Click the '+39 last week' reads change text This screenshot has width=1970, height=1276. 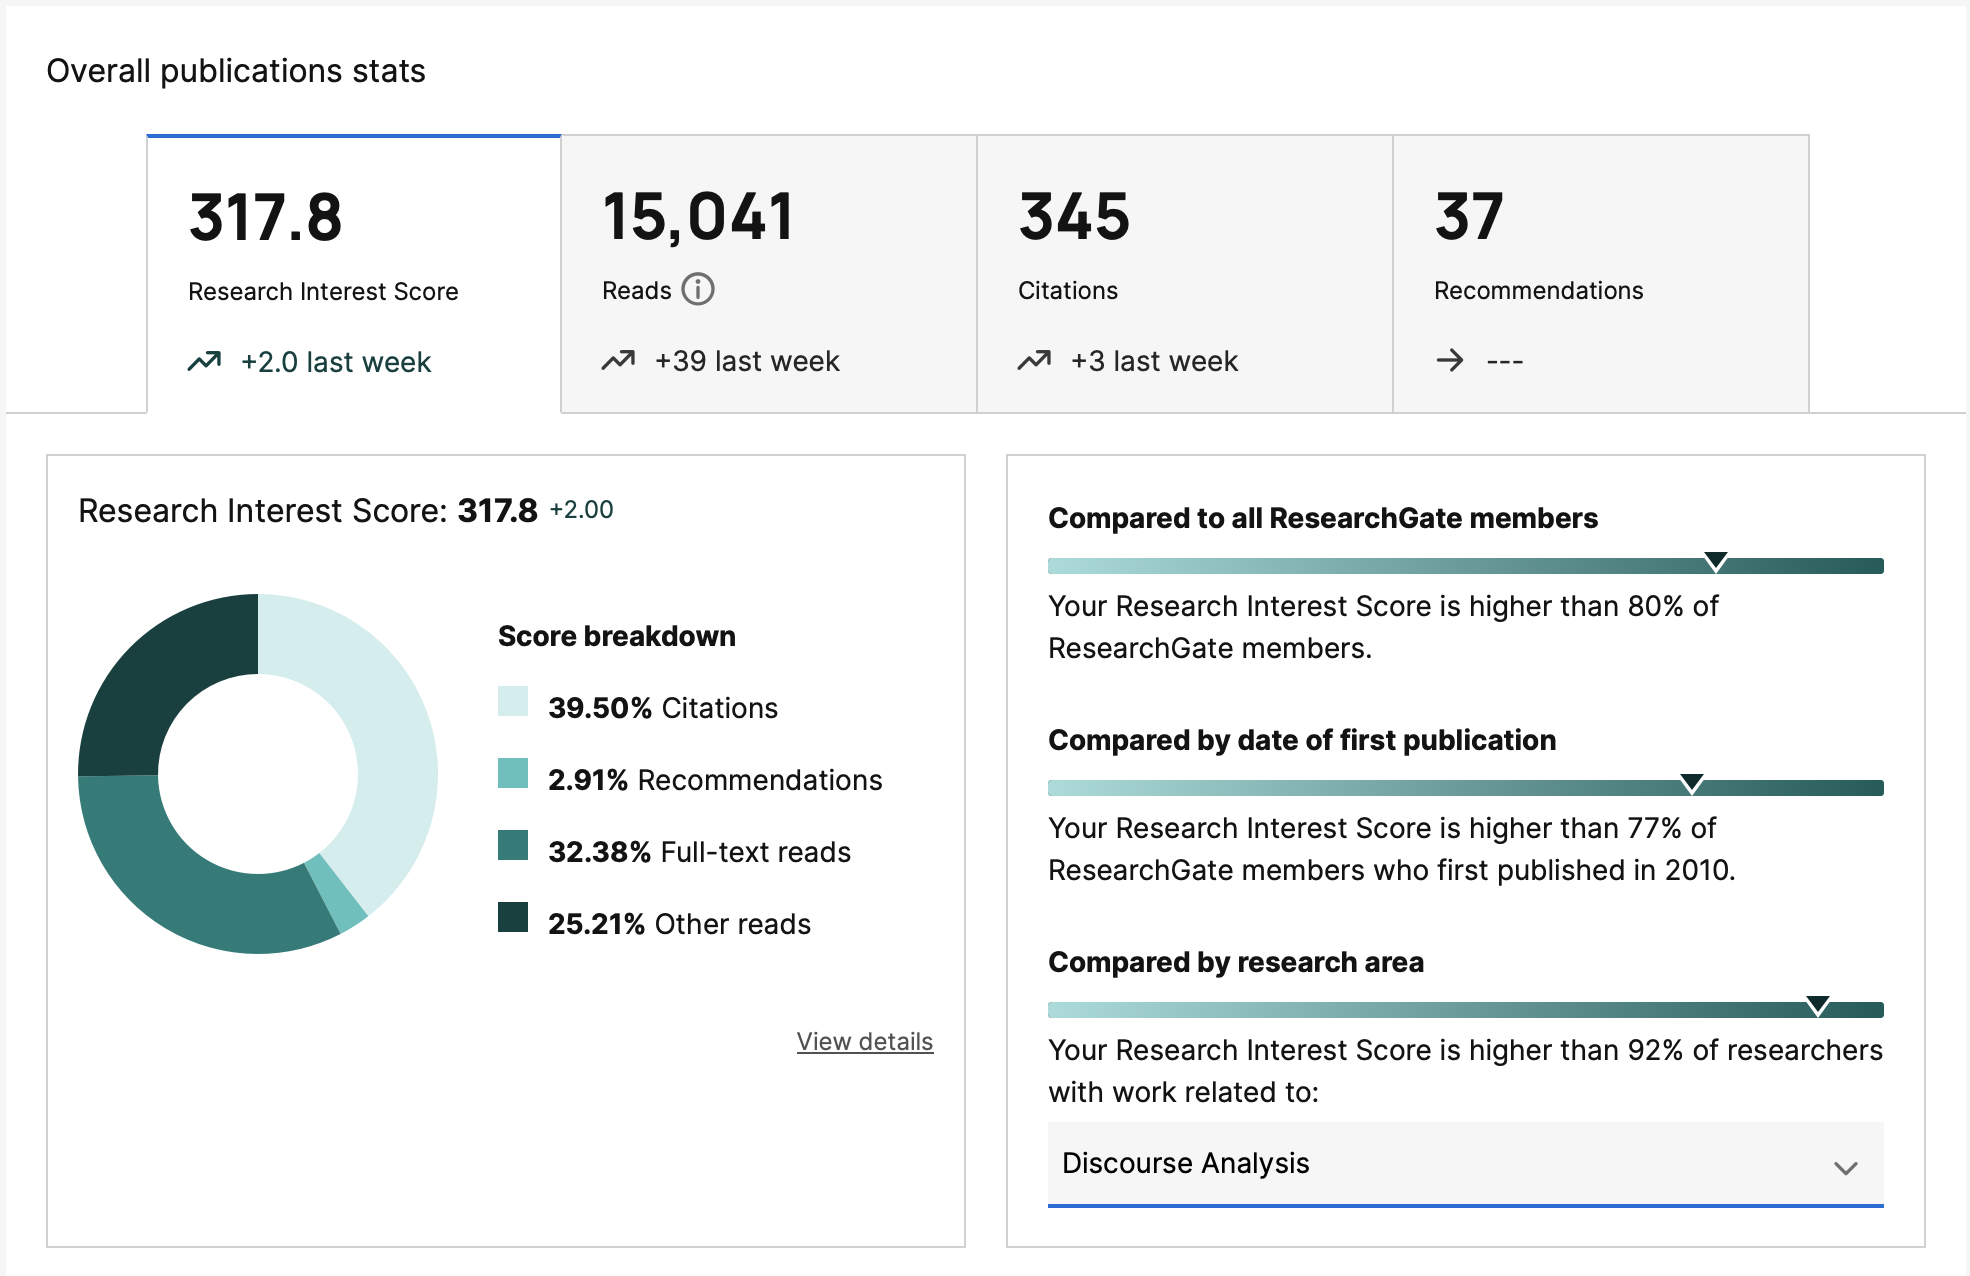[x=747, y=361]
